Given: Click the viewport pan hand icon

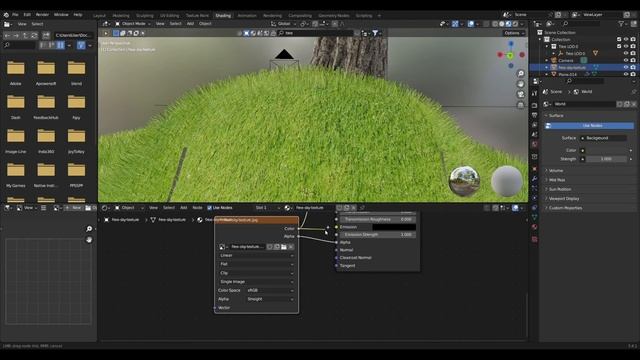Looking at the screenshot, I should click(x=520, y=84).
